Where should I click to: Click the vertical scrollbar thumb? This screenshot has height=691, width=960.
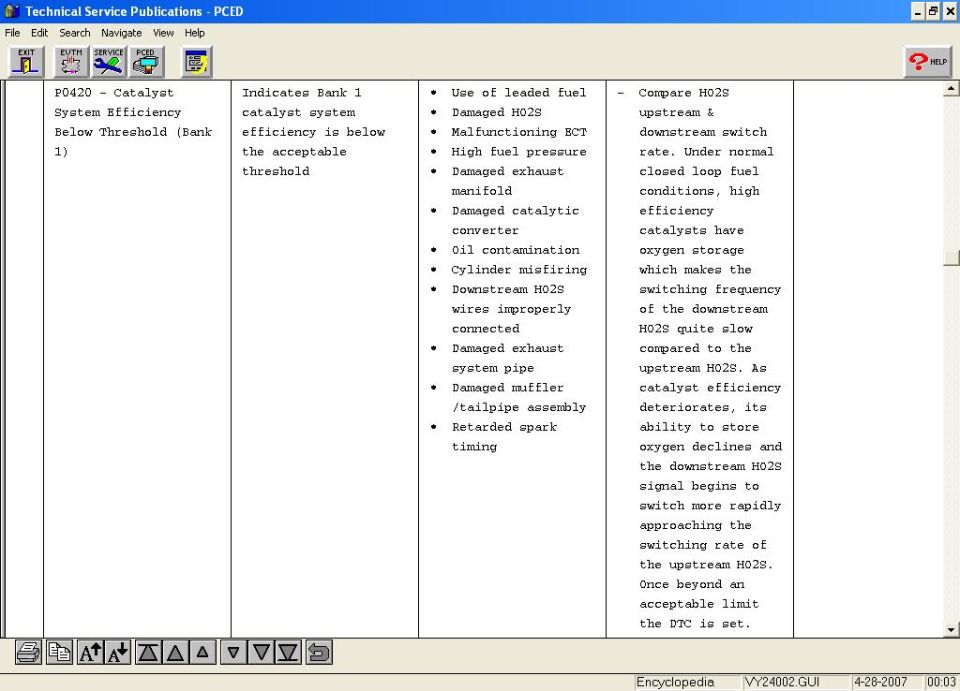(951, 258)
